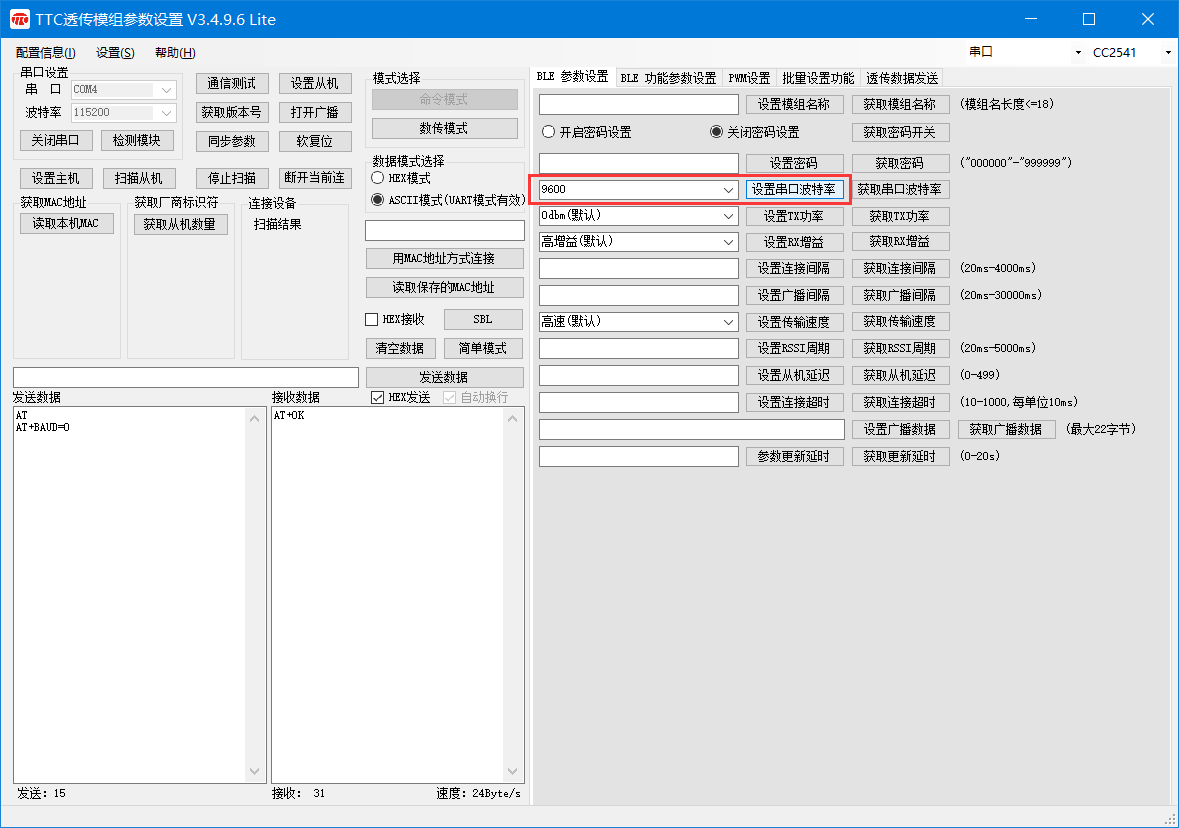The width and height of the screenshot is (1179, 828).
Task: Click the TTC logo in the title bar
Action: (x=18, y=19)
